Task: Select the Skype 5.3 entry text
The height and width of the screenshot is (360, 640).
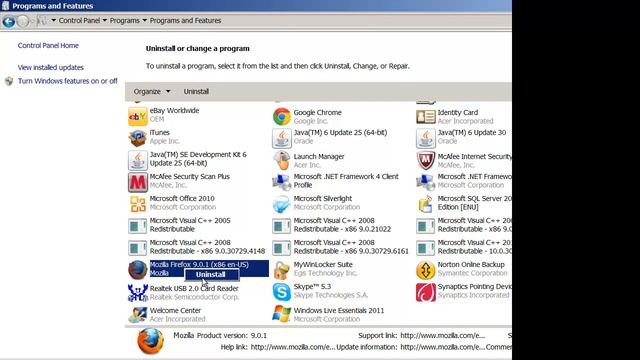Action: 331,291
